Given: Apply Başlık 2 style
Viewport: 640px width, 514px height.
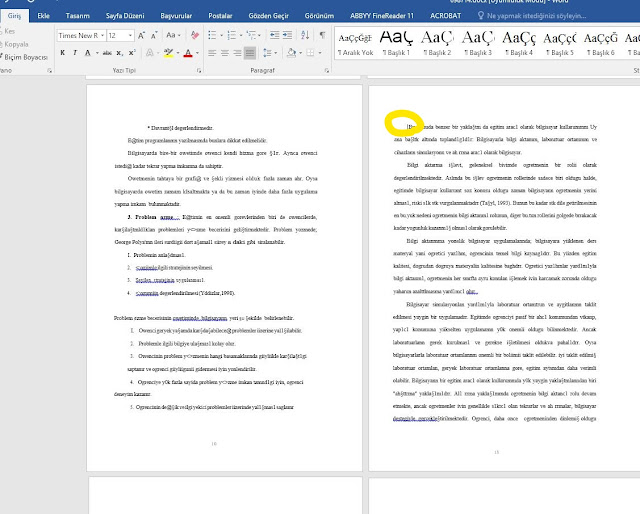Looking at the screenshot, I should [x=437, y=43].
